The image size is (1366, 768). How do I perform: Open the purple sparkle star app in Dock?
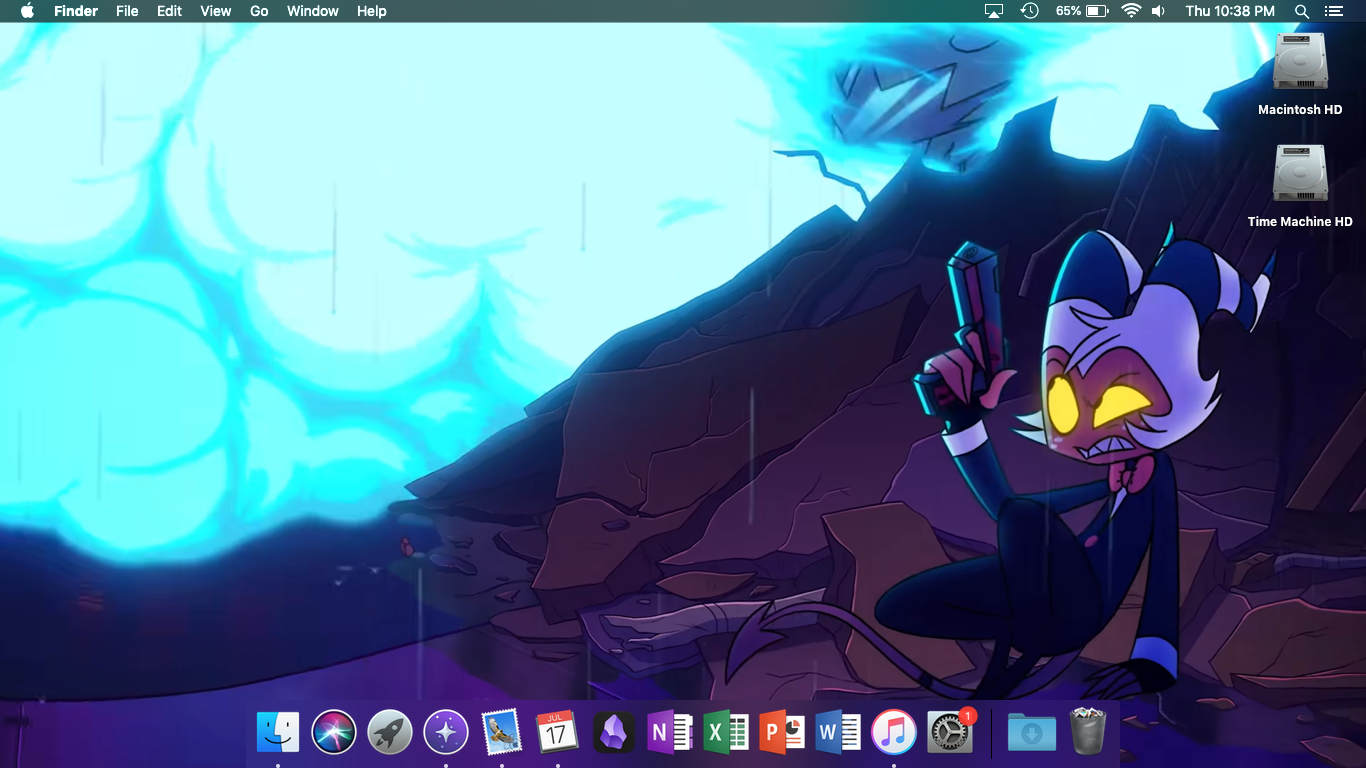coord(446,733)
